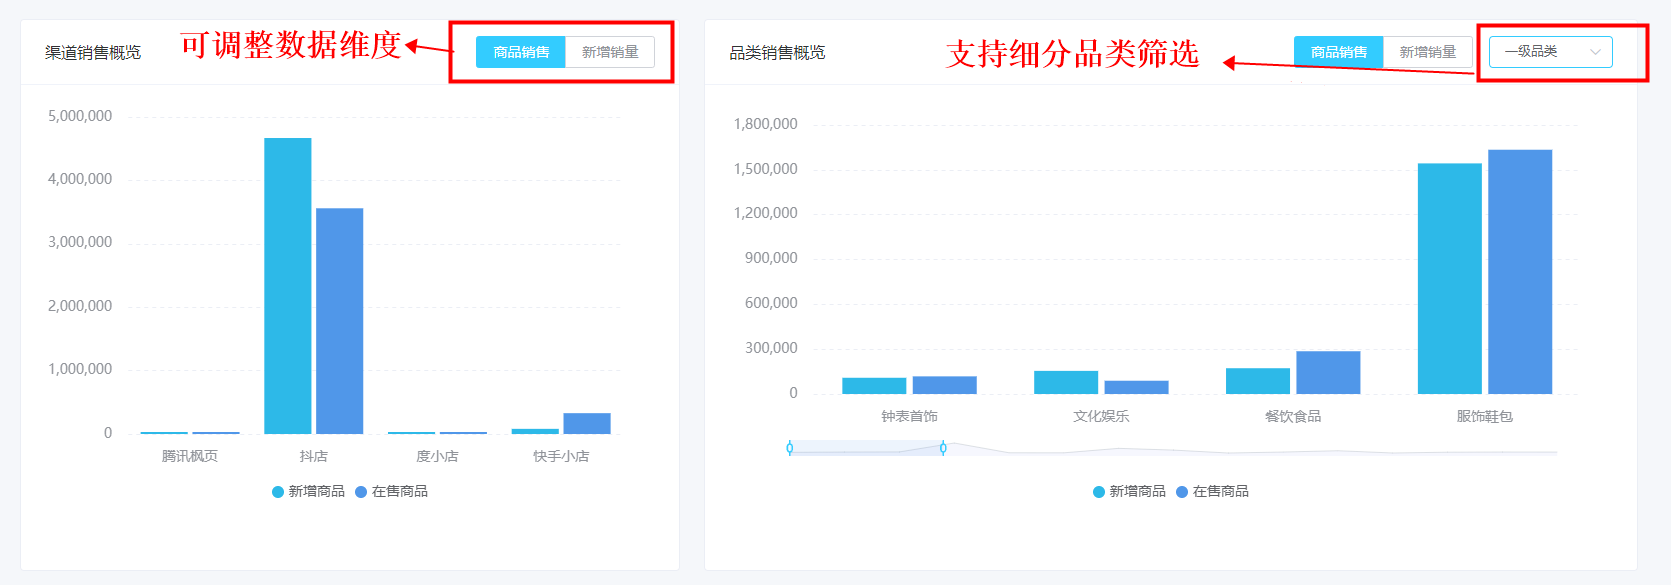The width and height of the screenshot is (1671, 585).
Task: Click the 钟表首饰 axis label
Action: tap(910, 416)
